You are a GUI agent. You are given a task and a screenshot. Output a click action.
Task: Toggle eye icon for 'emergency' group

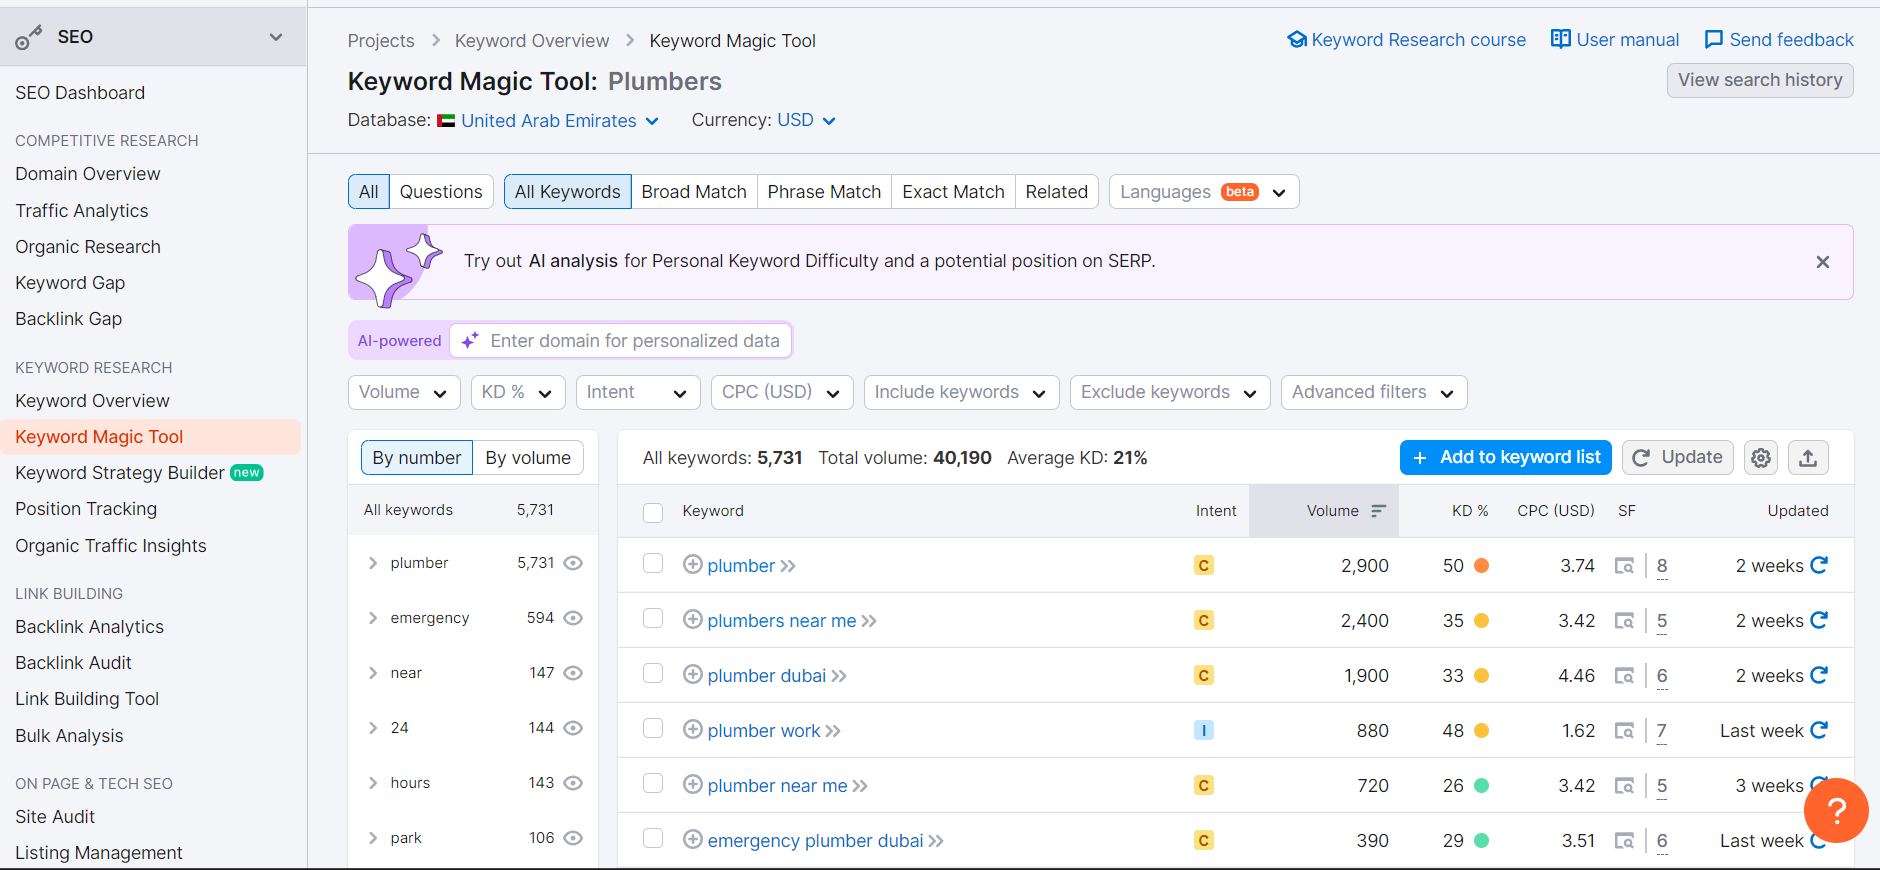click(573, 618)
